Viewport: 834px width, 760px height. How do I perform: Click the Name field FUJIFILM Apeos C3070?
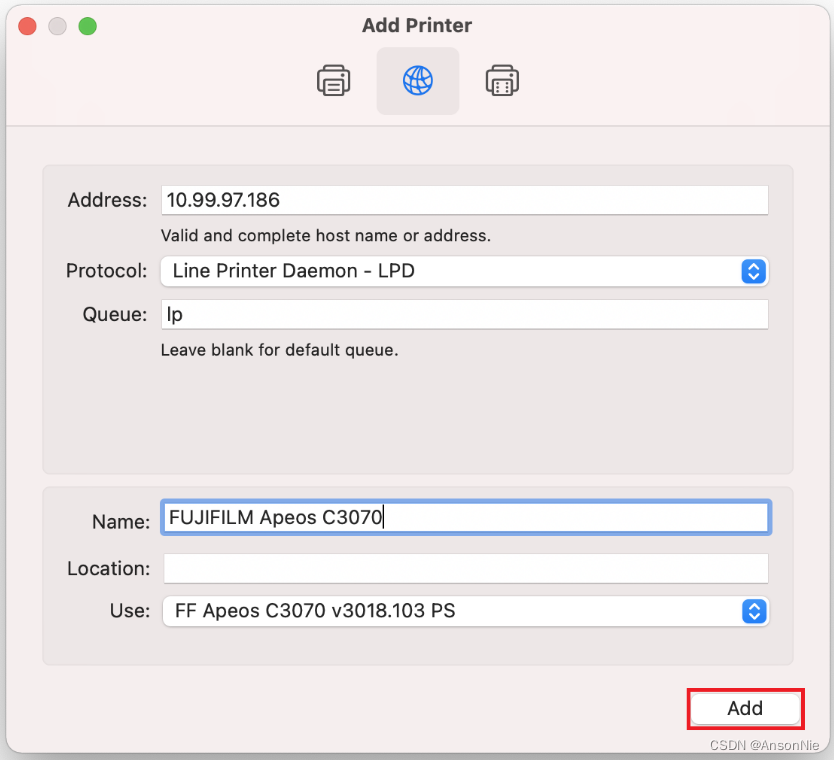coord(466,517)
